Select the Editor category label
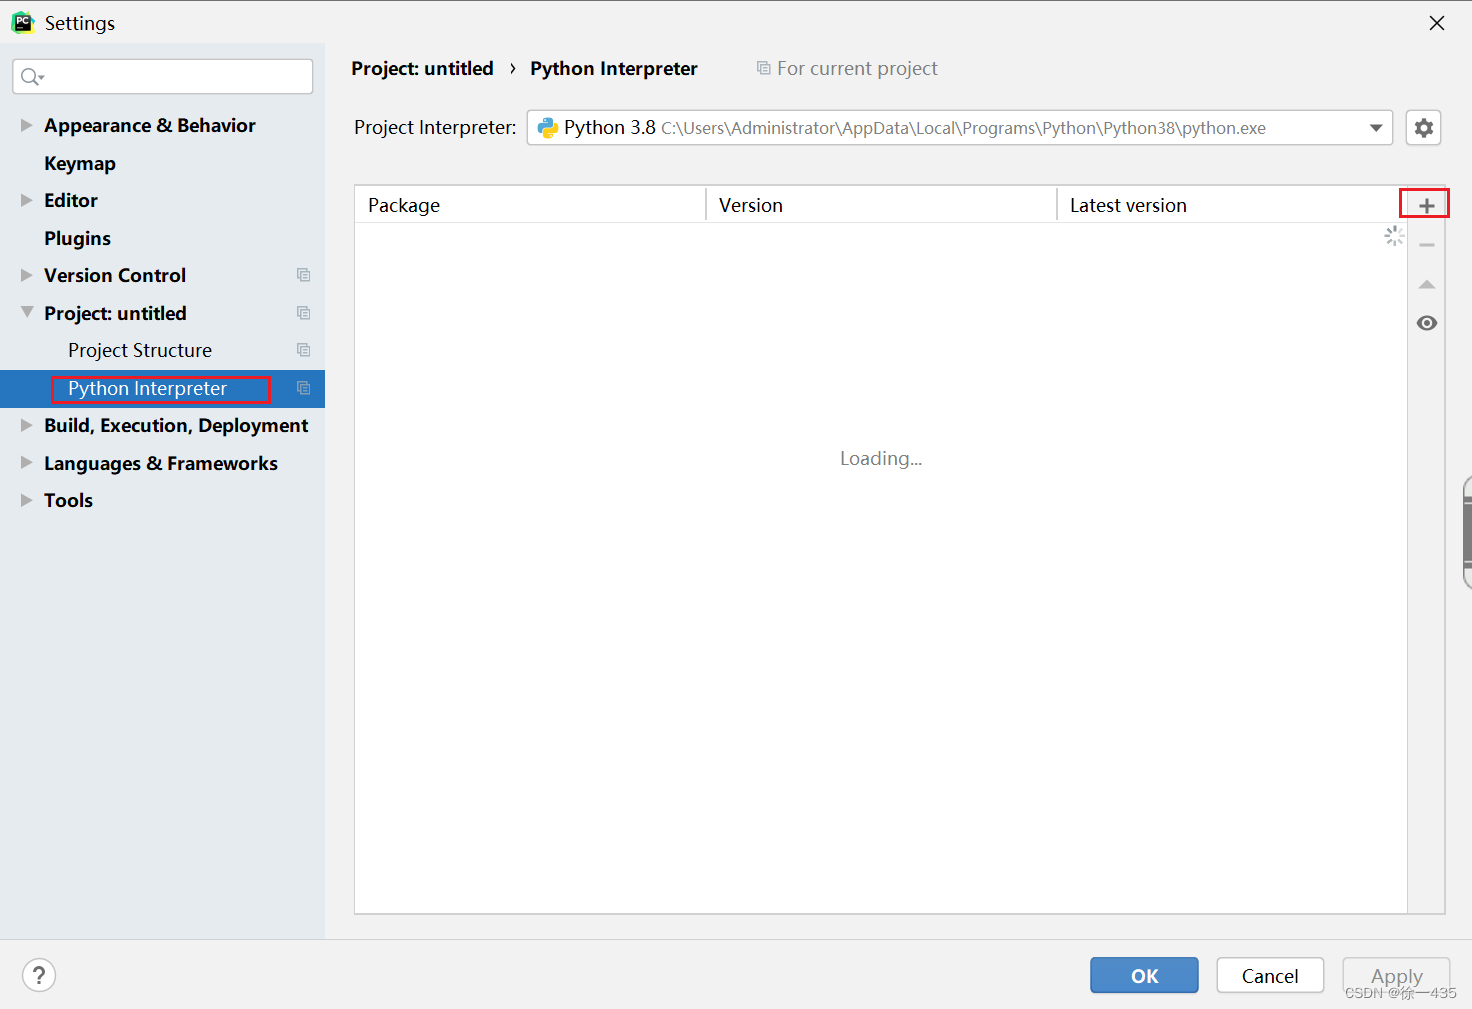Viewport: 1472px width, 1009px height. click(x=71, y=200)
